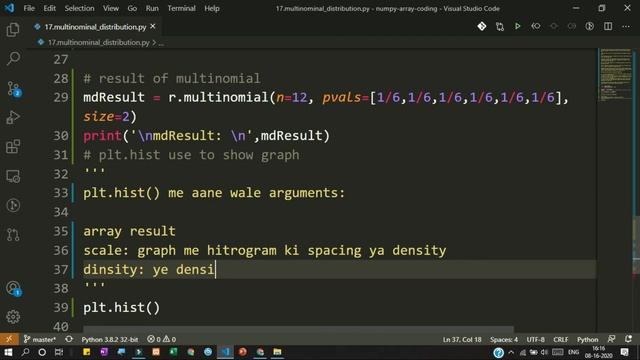Run Python file with green play button

pyautogui.click(x=518, y=27)
